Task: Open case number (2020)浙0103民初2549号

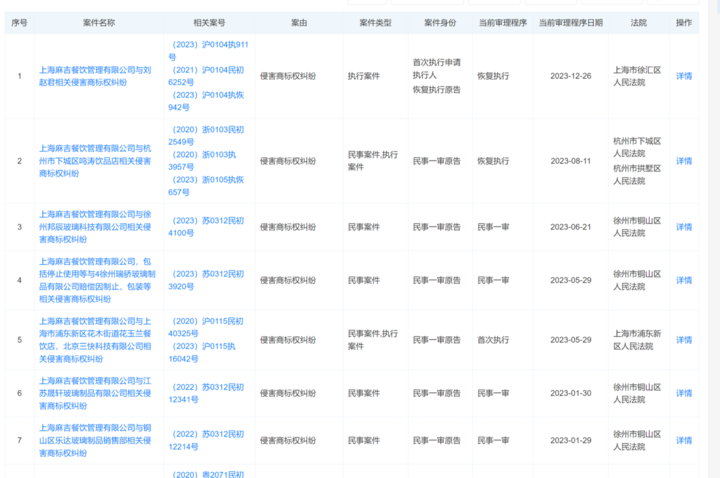Action: click(x=206, y=136)
